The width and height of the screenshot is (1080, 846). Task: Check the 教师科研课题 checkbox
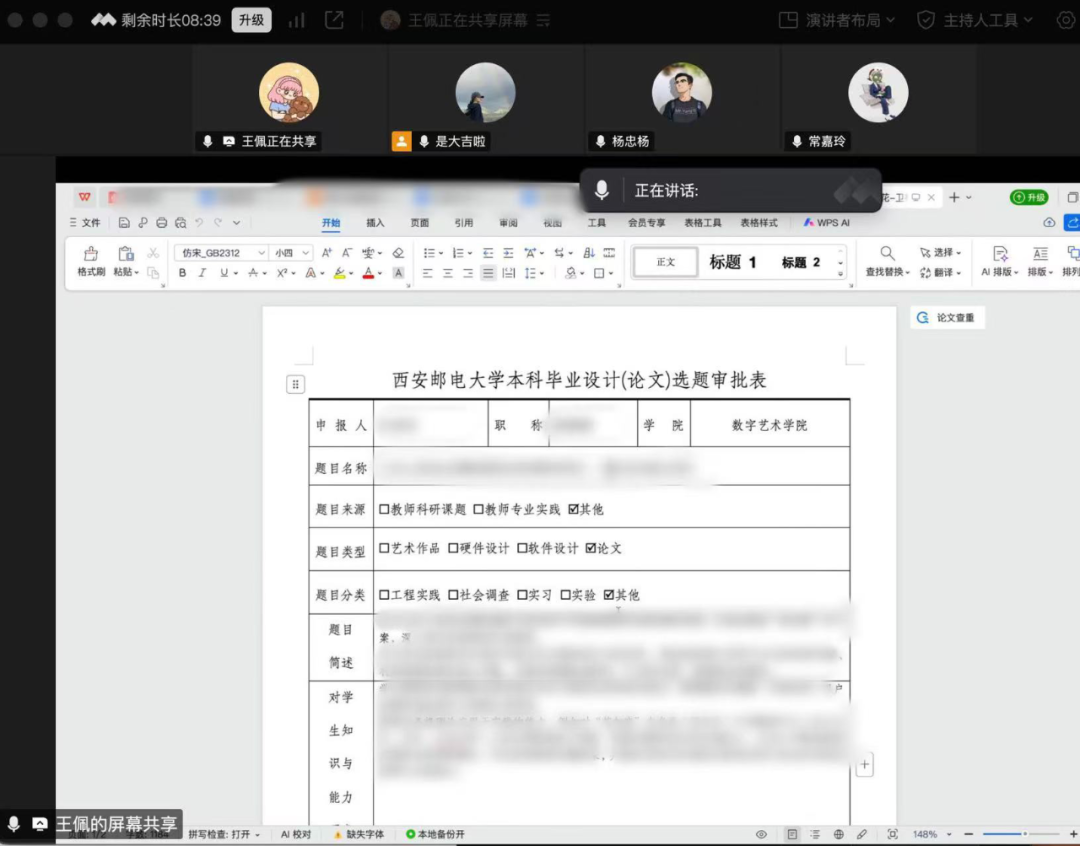384,509
